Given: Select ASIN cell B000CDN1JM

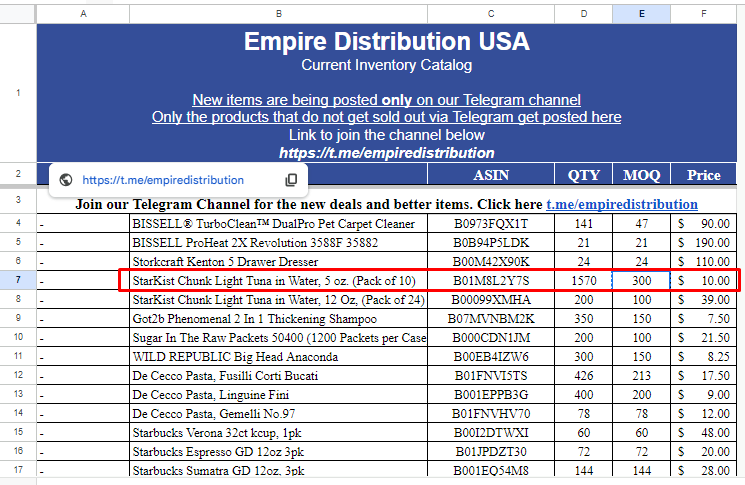Looking at the screenshot, I should [491, 337].
